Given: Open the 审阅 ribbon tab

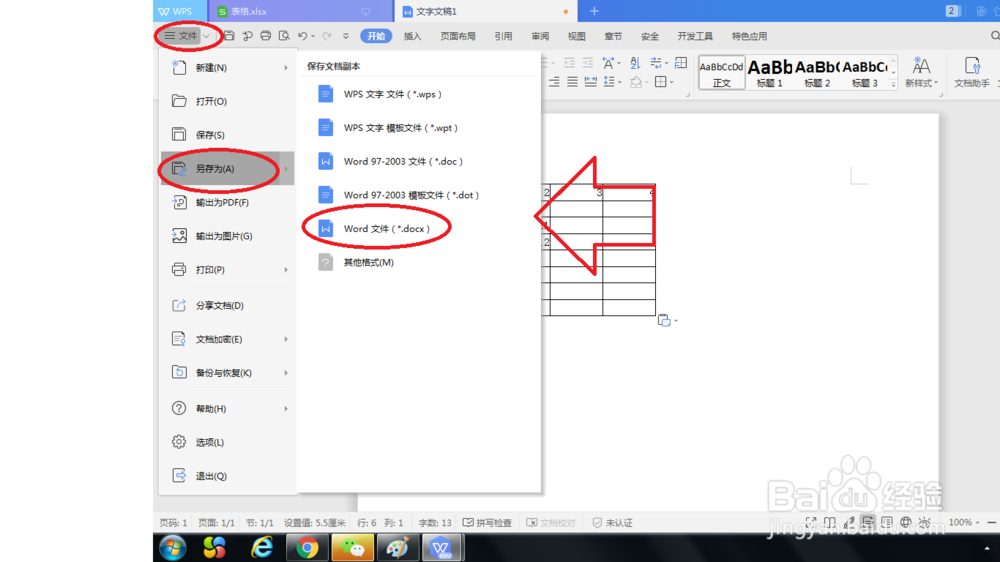Looking at the screenshot, I should 540,36.
